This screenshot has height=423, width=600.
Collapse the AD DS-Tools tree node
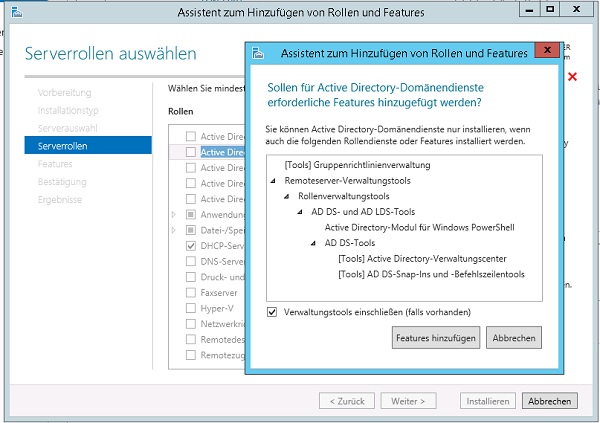tap(313, 243)
